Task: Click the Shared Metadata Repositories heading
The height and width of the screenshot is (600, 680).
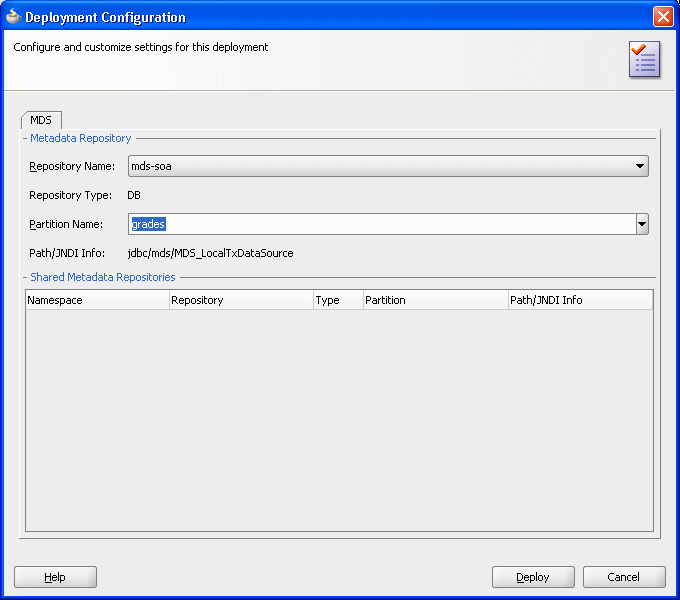Action: pyautogui.click(x=103, y=277)
